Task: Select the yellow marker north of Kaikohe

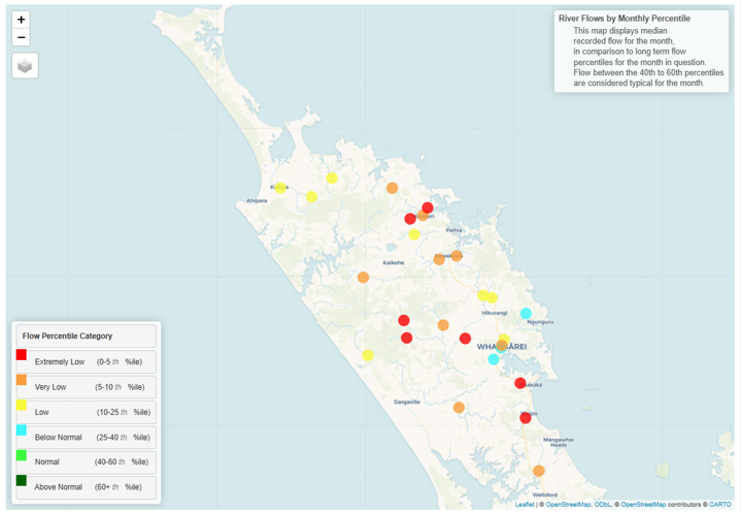Action: [x=414, y=234]
